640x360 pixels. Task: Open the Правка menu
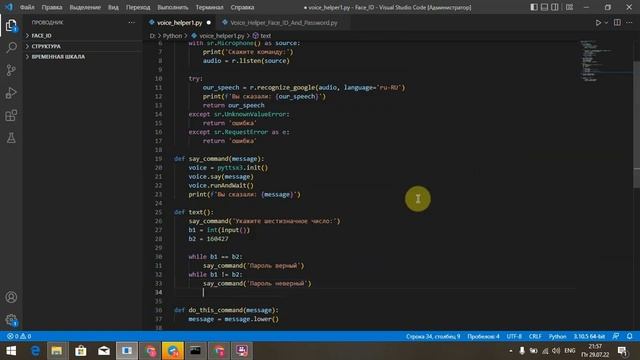point(52,7)
